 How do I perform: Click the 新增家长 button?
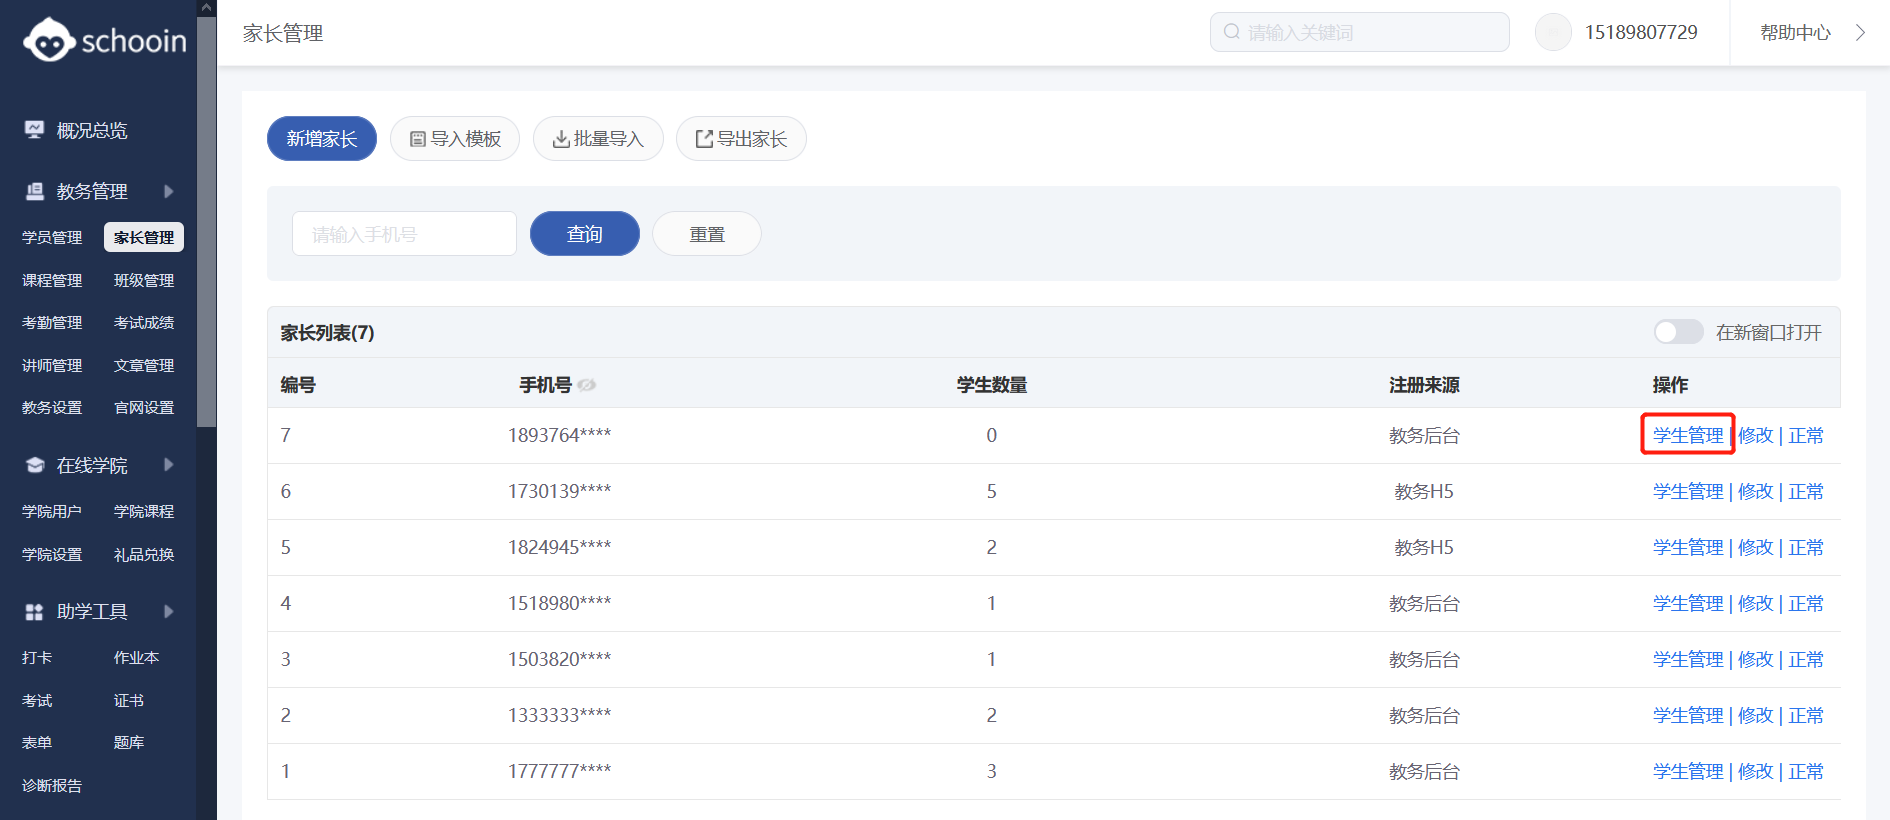[x=322, y=138]
